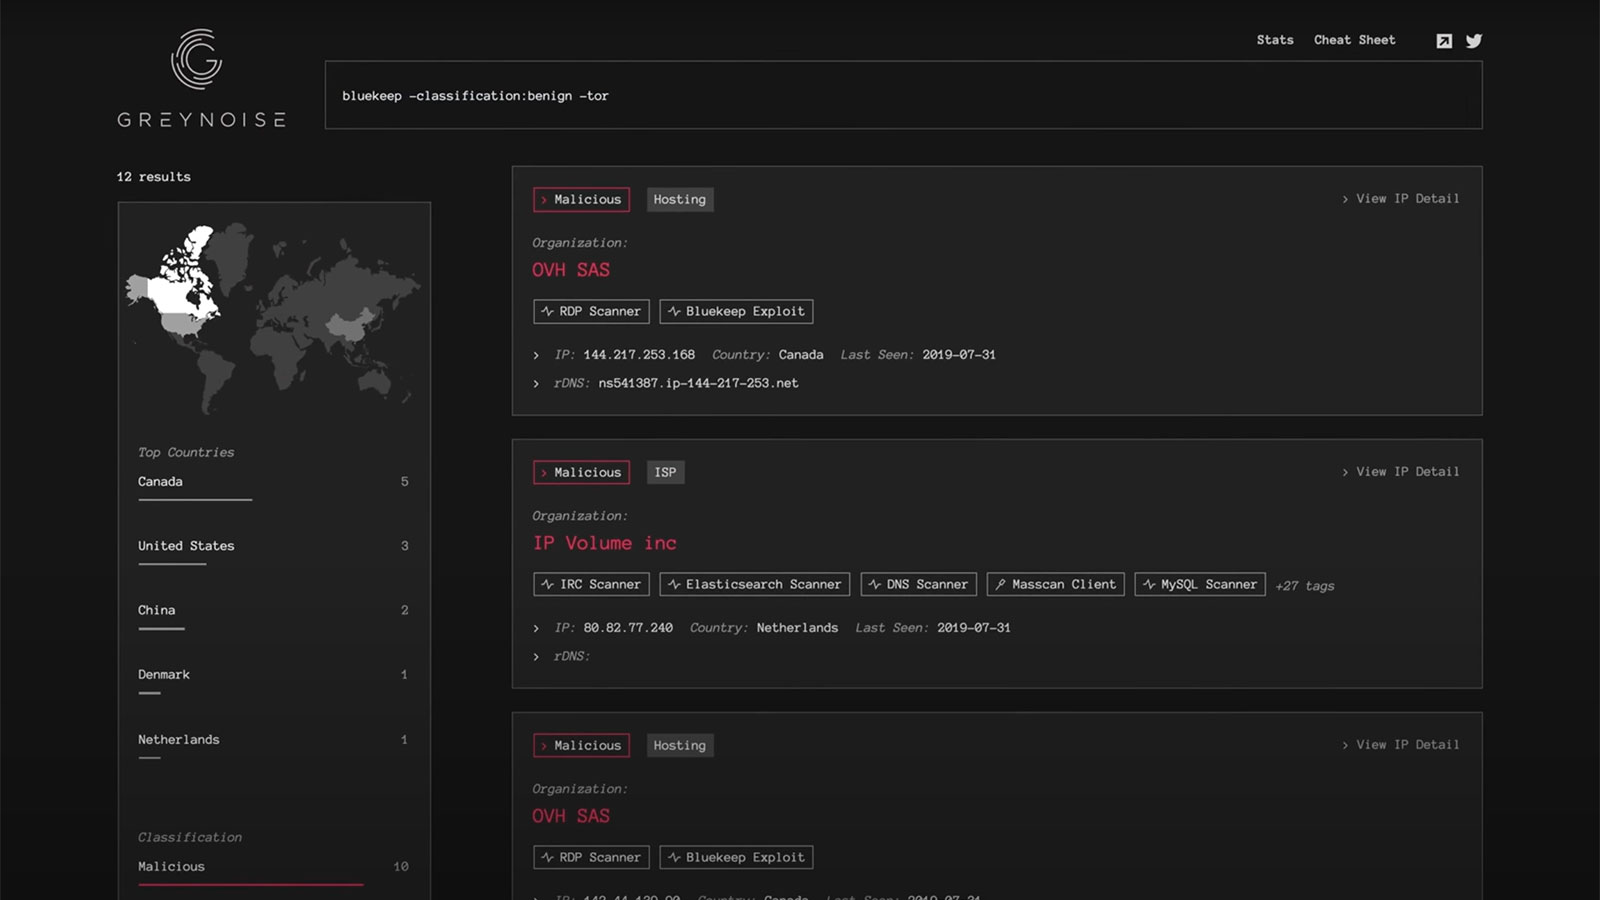
Task: Click IP Volume inc organization name
Action: (x=605, y=543)
